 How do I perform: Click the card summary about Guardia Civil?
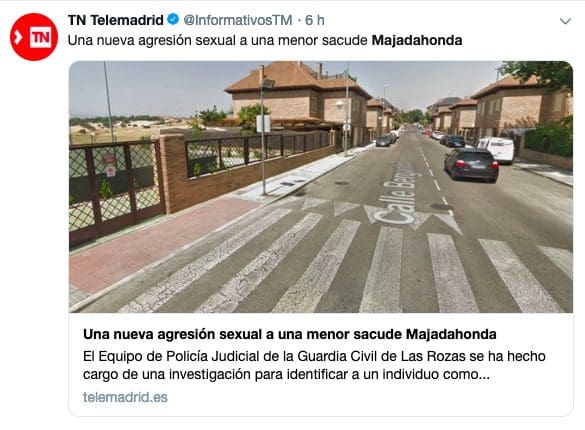point(314,365)
